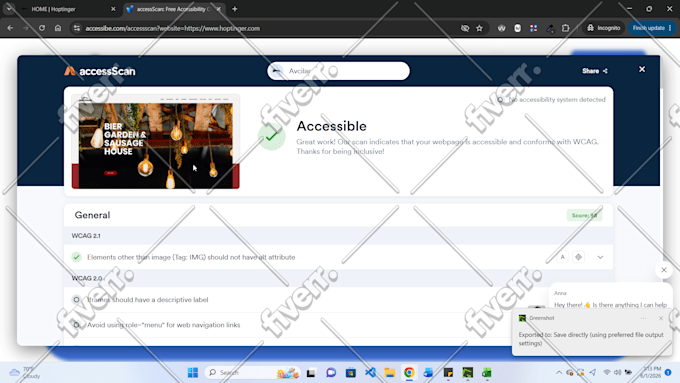Click the green check for alt attribute rule
Viewport: 680px width, 383px height.
coord(76,257)
